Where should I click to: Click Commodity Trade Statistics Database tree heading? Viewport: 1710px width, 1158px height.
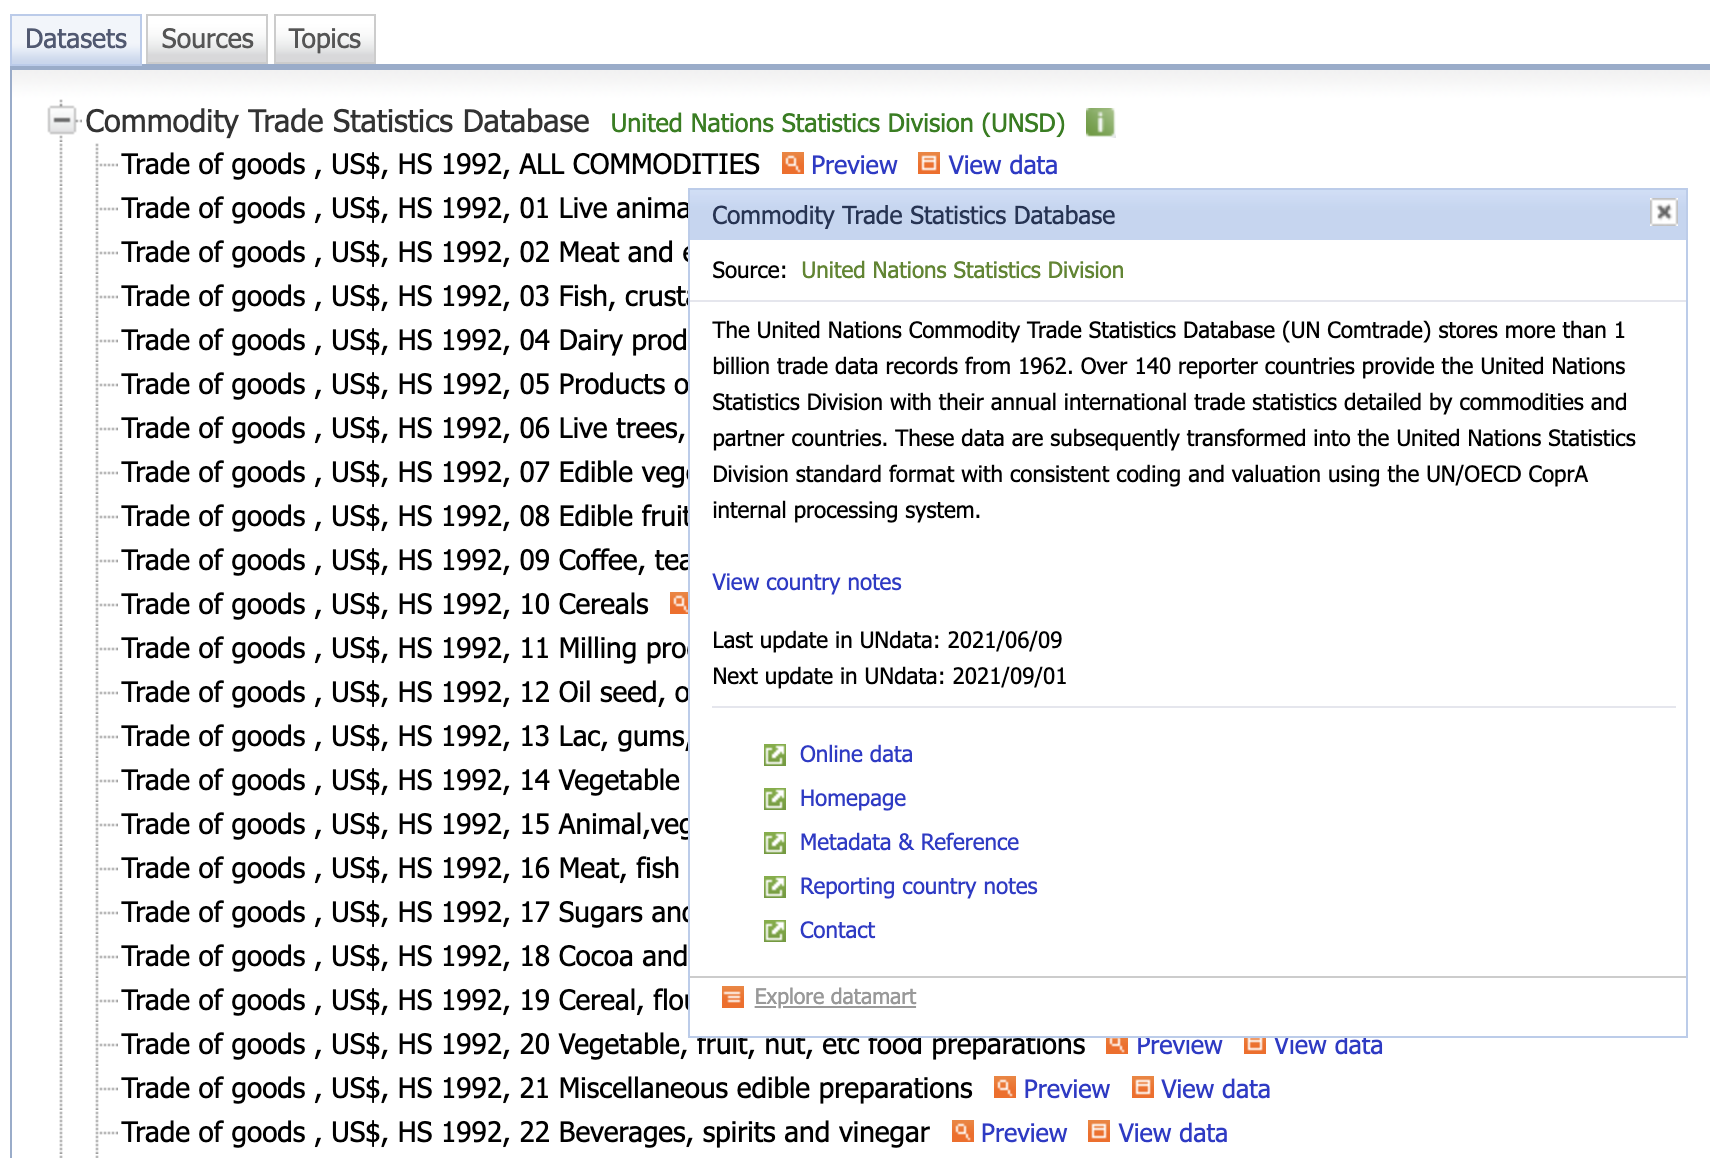click(x=337, y=121)
